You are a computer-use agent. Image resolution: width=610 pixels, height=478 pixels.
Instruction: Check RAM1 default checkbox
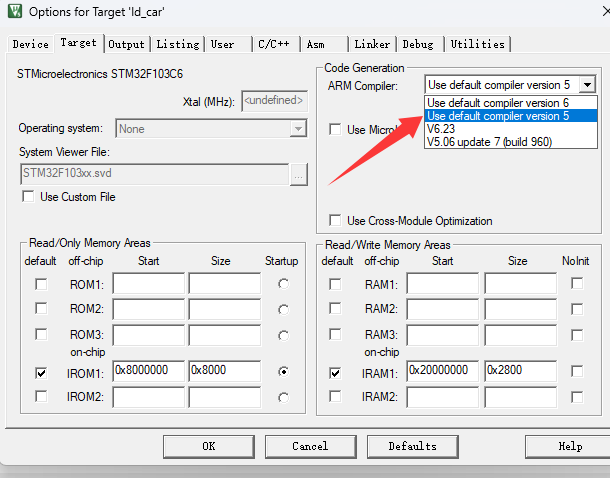(335, 284)
